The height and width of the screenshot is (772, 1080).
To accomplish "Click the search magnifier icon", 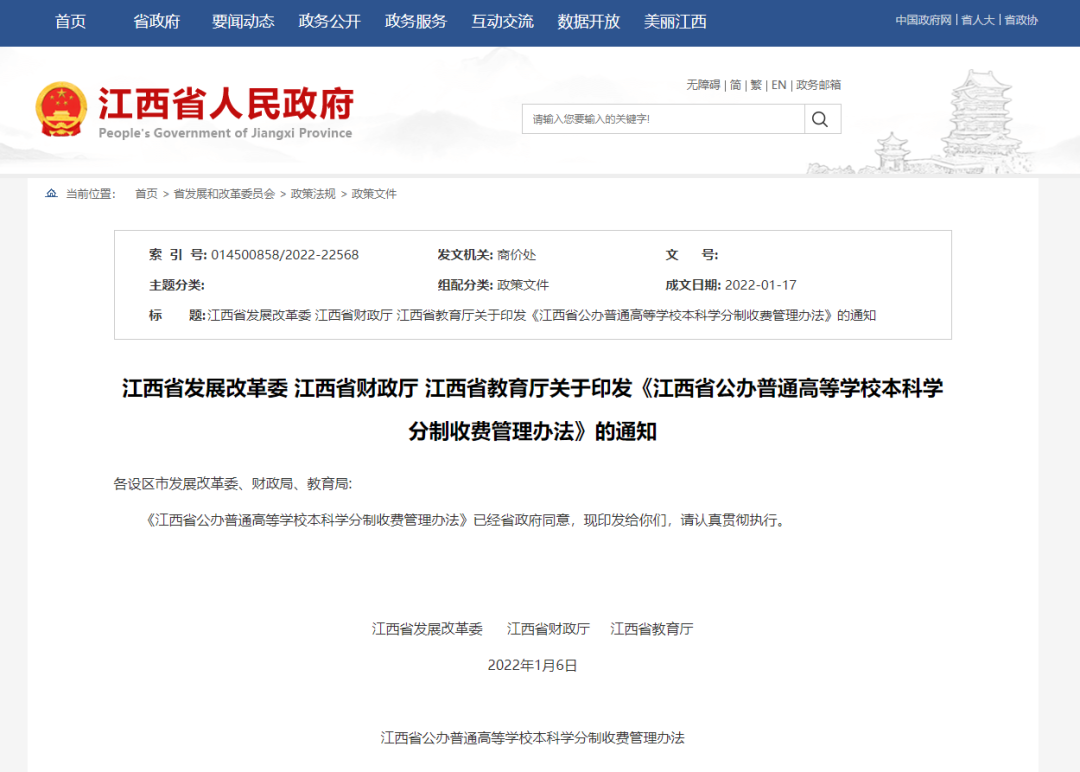I will [820, 118].
